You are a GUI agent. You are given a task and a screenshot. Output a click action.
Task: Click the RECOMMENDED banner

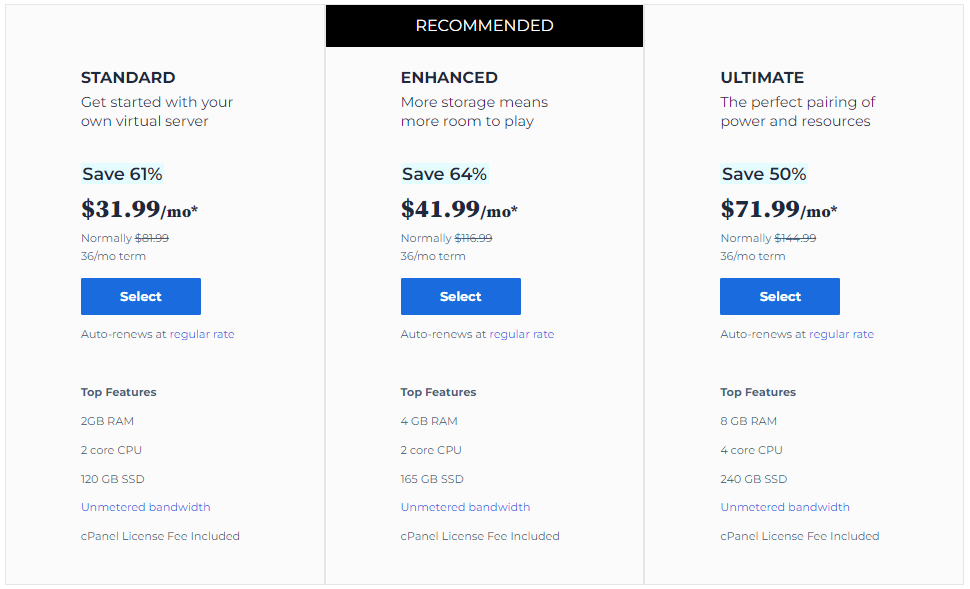(x=484, y=26)
